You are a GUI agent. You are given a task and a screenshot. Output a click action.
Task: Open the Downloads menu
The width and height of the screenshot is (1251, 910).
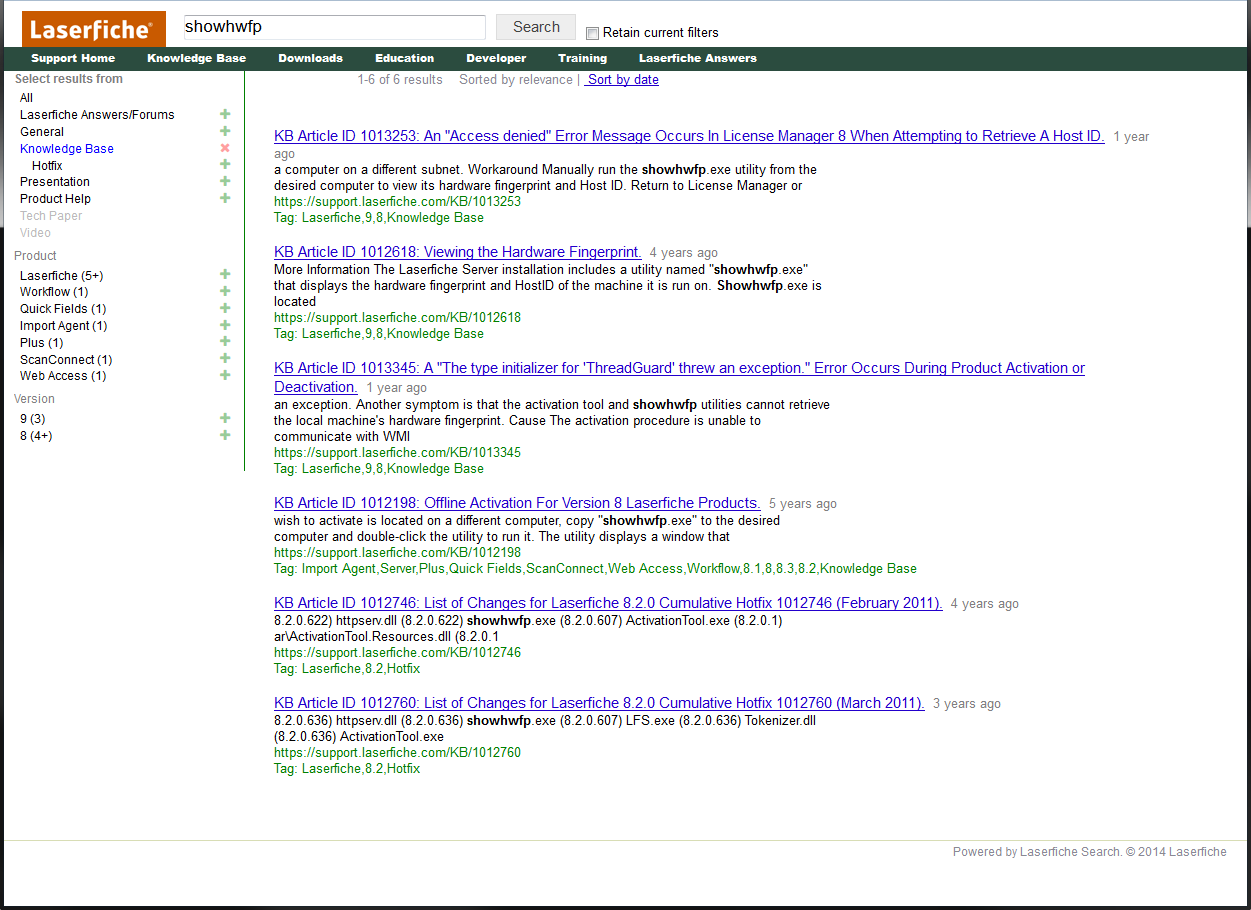point(310,58)
